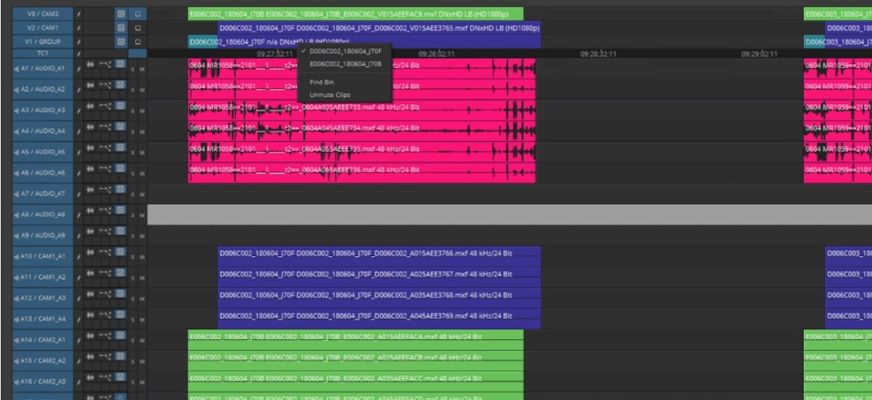Viewport: 872px width, 400px height.
Task: Click the sync lock icon on V2 / CAM1
Action: click(x=120, y=28)
